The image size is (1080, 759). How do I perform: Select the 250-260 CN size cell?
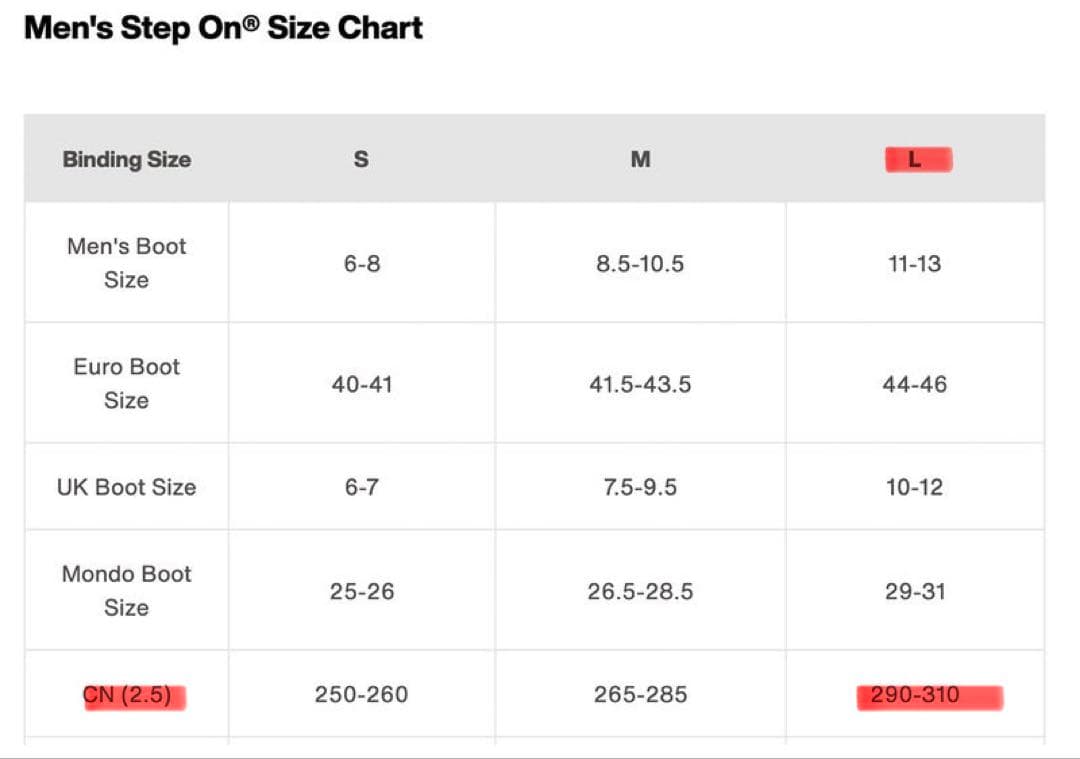361,694
